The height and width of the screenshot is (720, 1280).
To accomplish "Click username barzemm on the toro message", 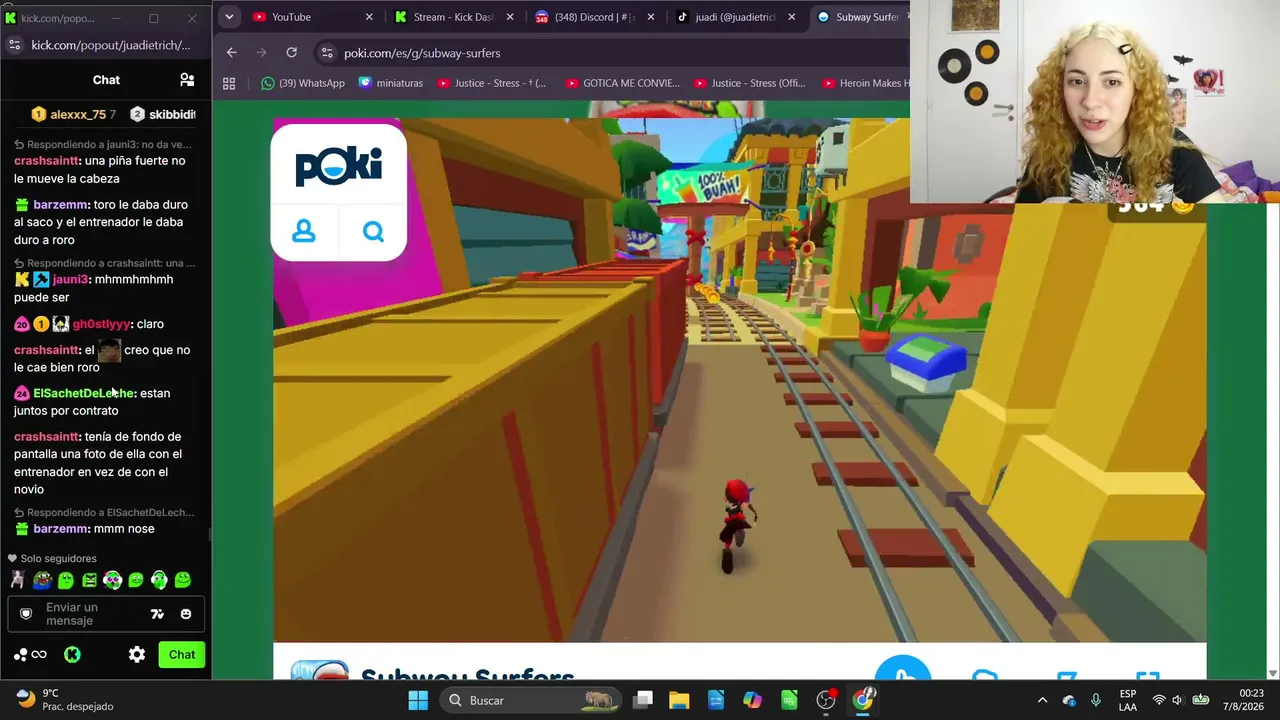I will [61, 205].
